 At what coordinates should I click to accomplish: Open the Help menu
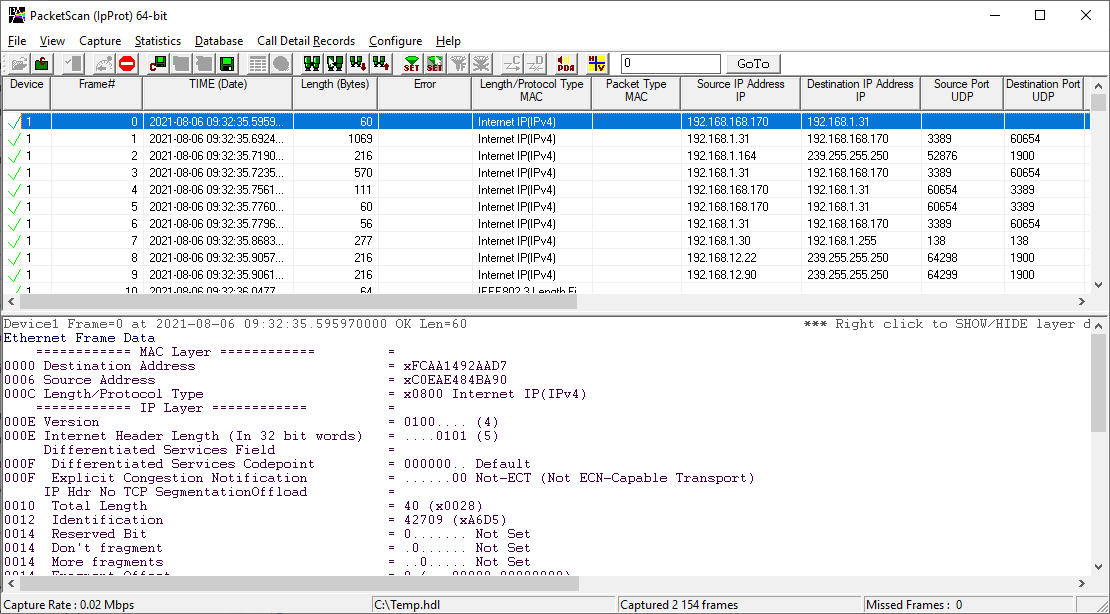tap(448, 41)
